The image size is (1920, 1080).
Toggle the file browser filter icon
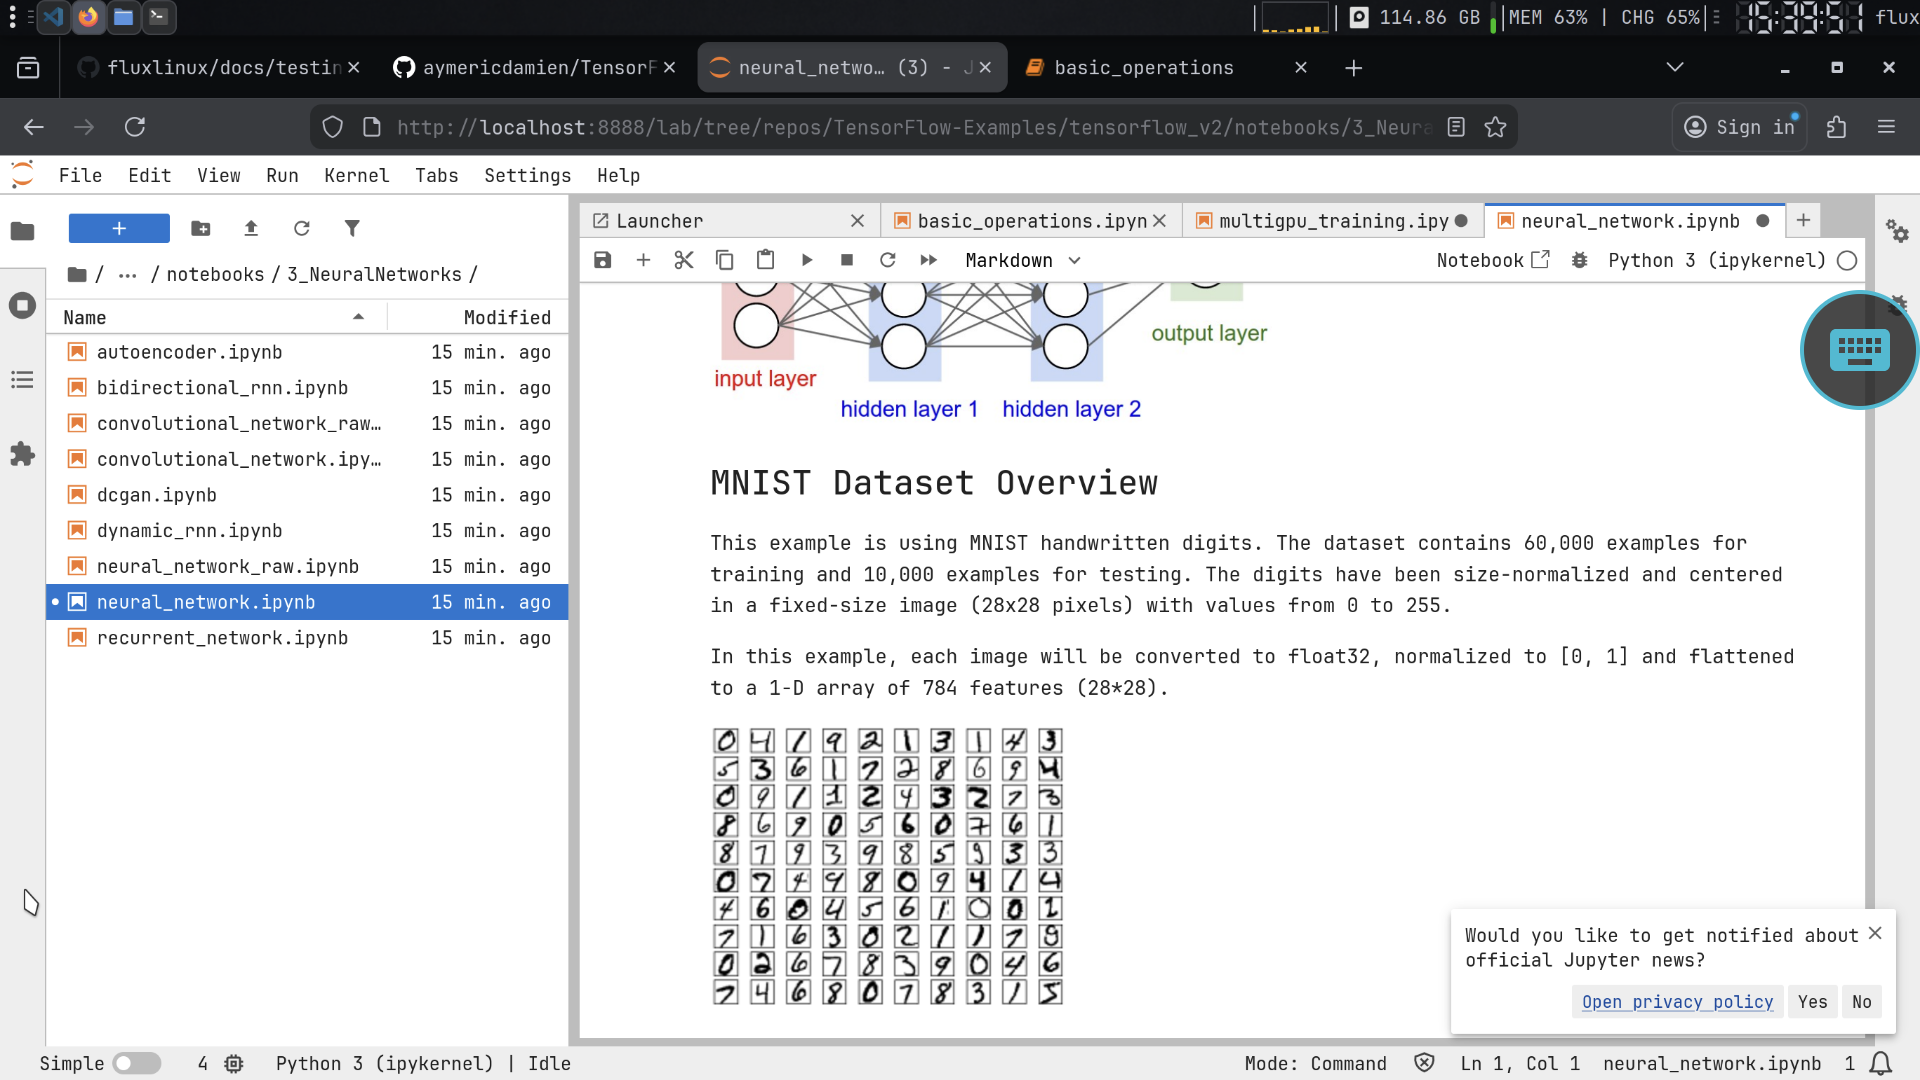click(x=352, y=228)
